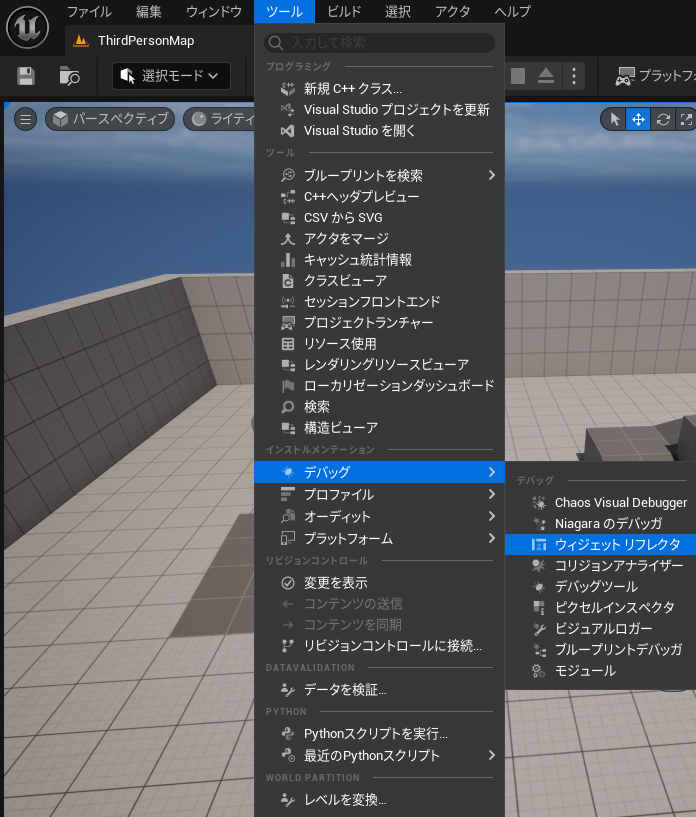696x817 pixels.
Task: Open C++ヘッダプレビュー tool
Action: click(x=379, y=196)
